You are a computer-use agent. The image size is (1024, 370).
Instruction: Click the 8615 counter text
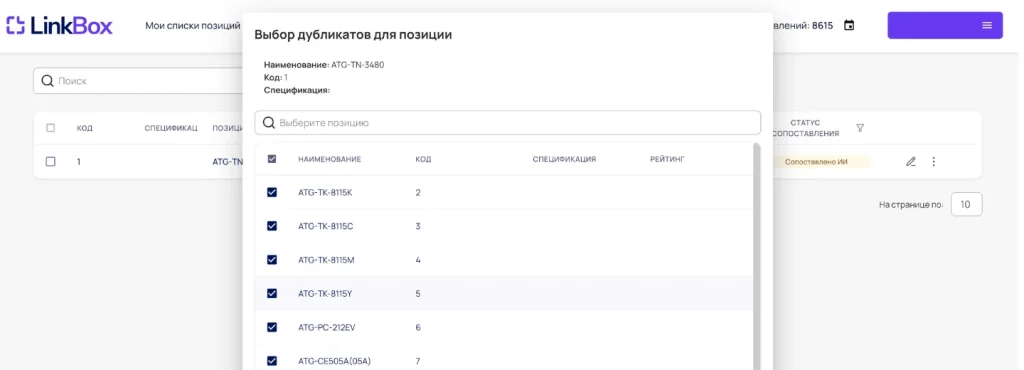pos(822,25)
